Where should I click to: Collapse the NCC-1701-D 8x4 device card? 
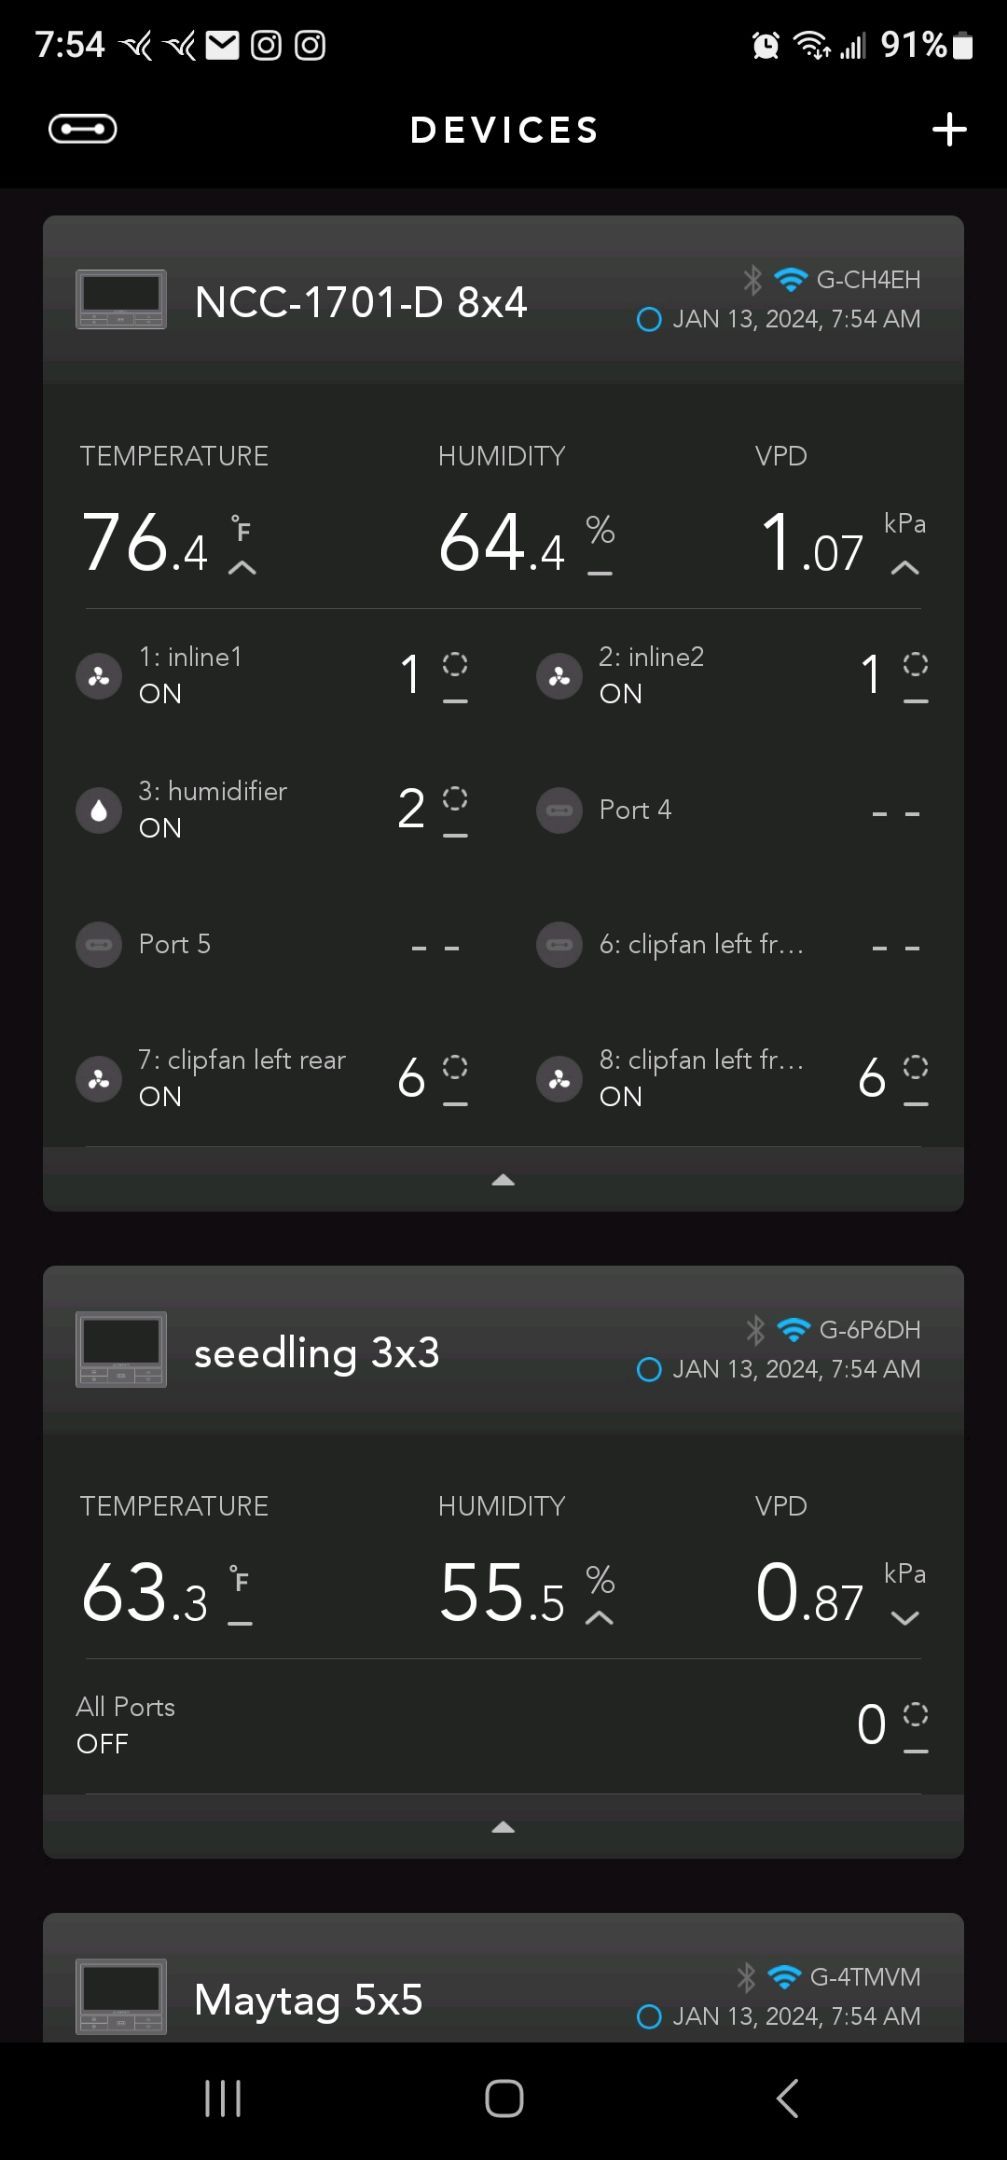pos(503,1181)
